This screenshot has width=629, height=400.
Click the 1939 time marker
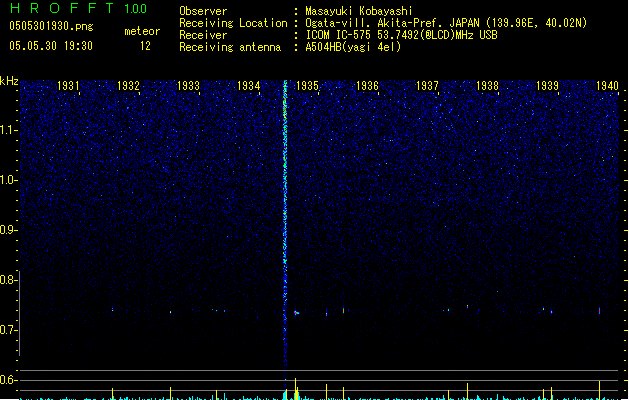[547, 85]
